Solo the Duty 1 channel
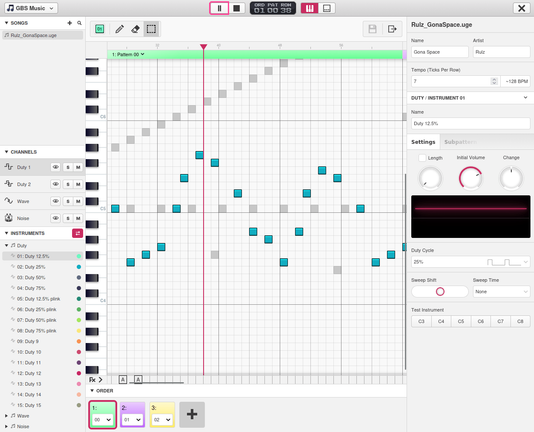Image resolution: width=534 pixels, height=432 pixels. coord(68,167)
